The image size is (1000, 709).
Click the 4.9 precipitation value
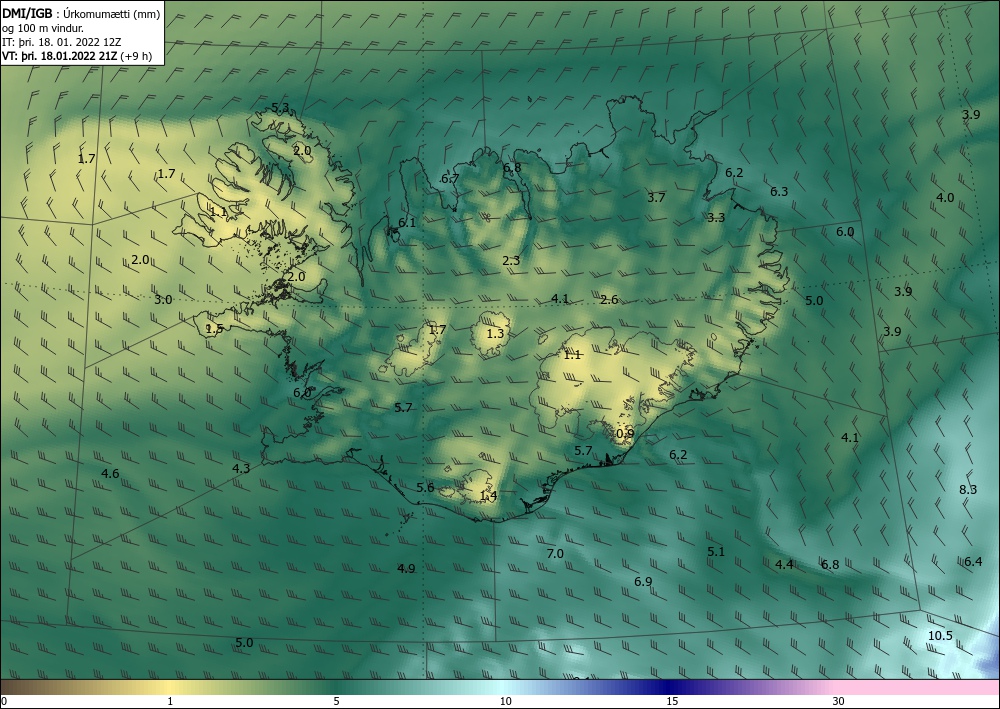coord(406,569)
